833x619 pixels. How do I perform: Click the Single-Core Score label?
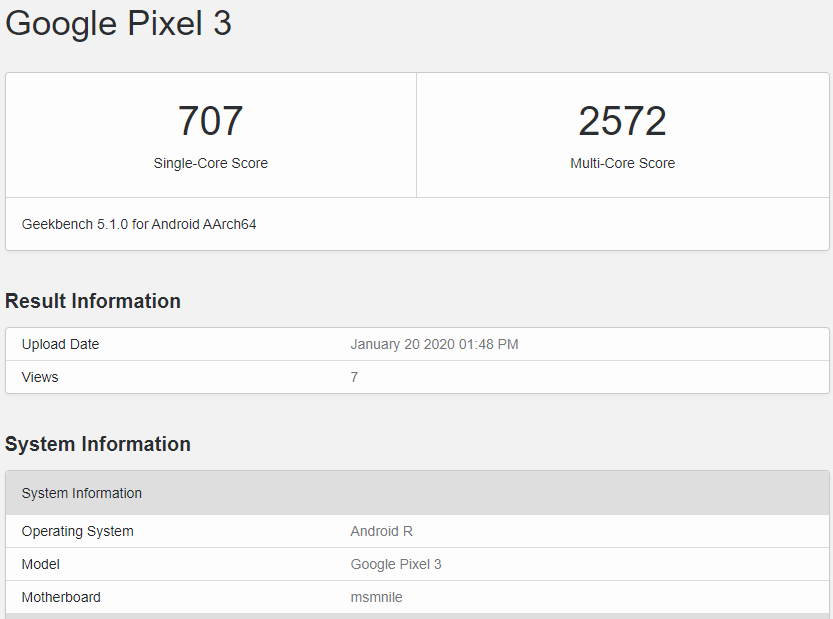(210, 163)
